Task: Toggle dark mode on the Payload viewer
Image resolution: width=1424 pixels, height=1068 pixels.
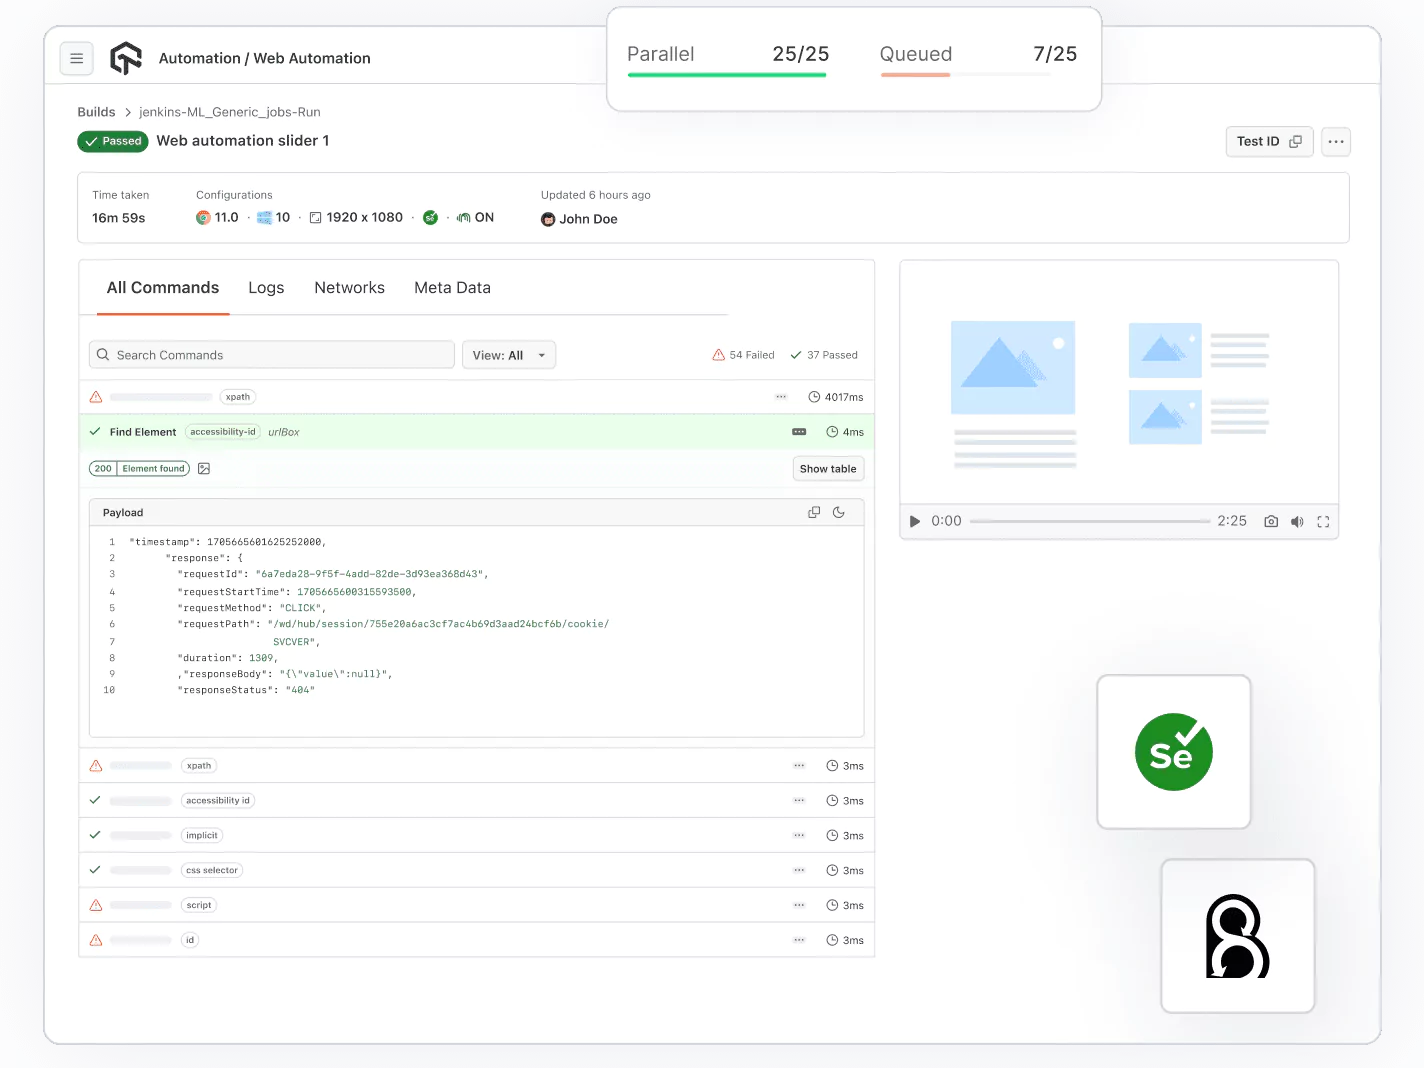Action: pos(838,511)
